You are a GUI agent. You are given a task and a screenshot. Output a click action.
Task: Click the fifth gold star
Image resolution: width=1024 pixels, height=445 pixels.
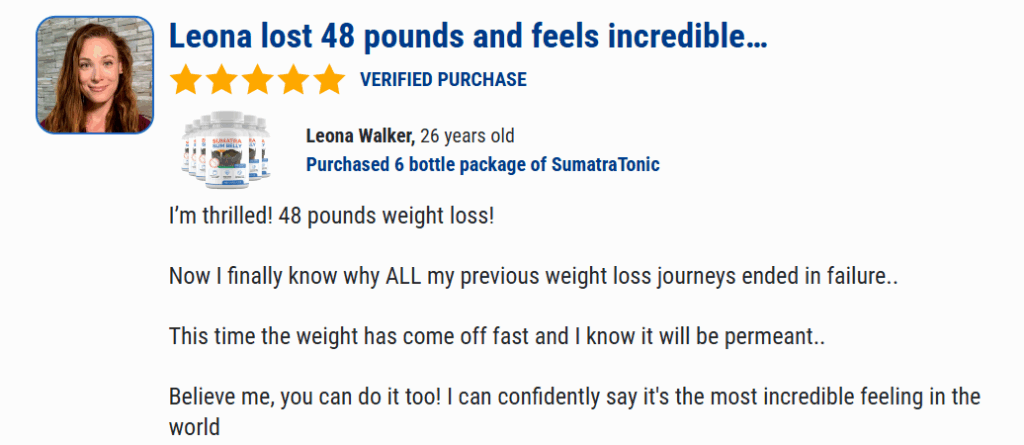328,80
